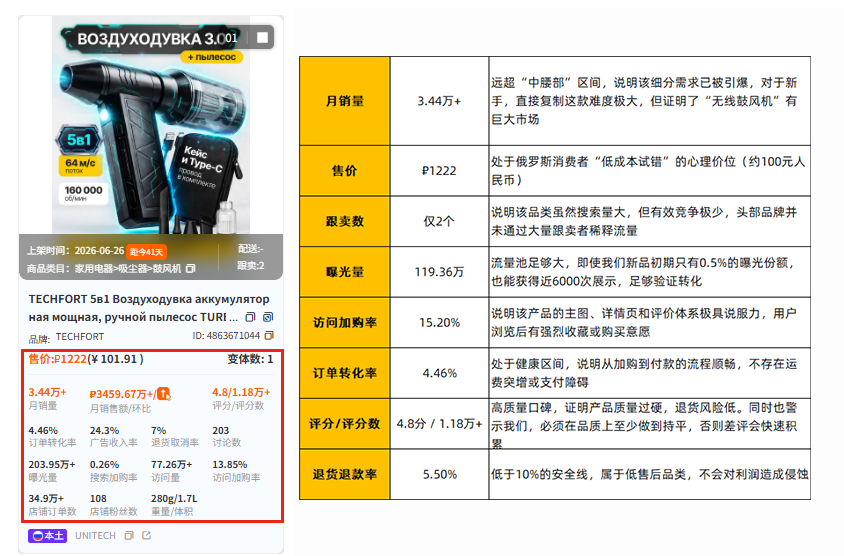The image size is (844, 556).
Task: Click remark starting 低于10%的安全线
Action: pyautogui.click(x=649, y=474)
